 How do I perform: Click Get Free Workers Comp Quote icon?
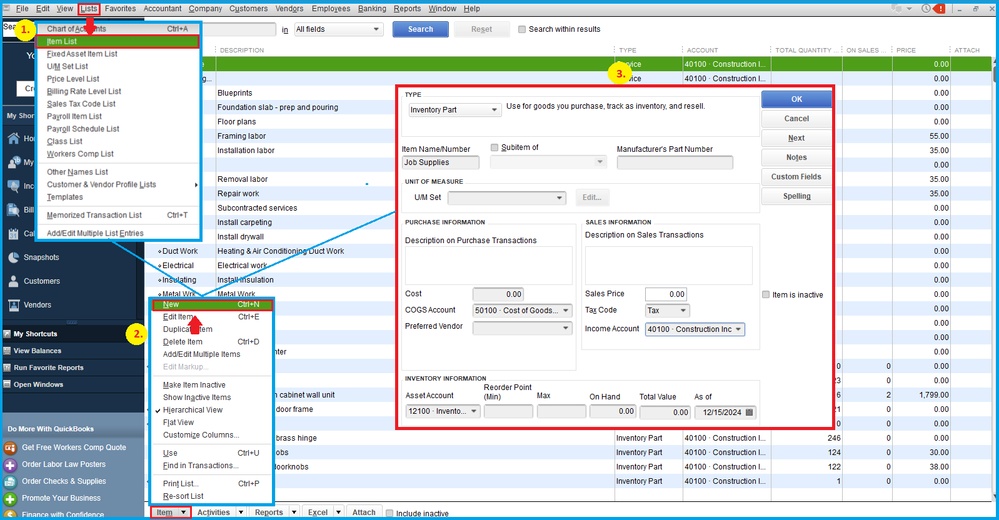[x=10, y=447]
